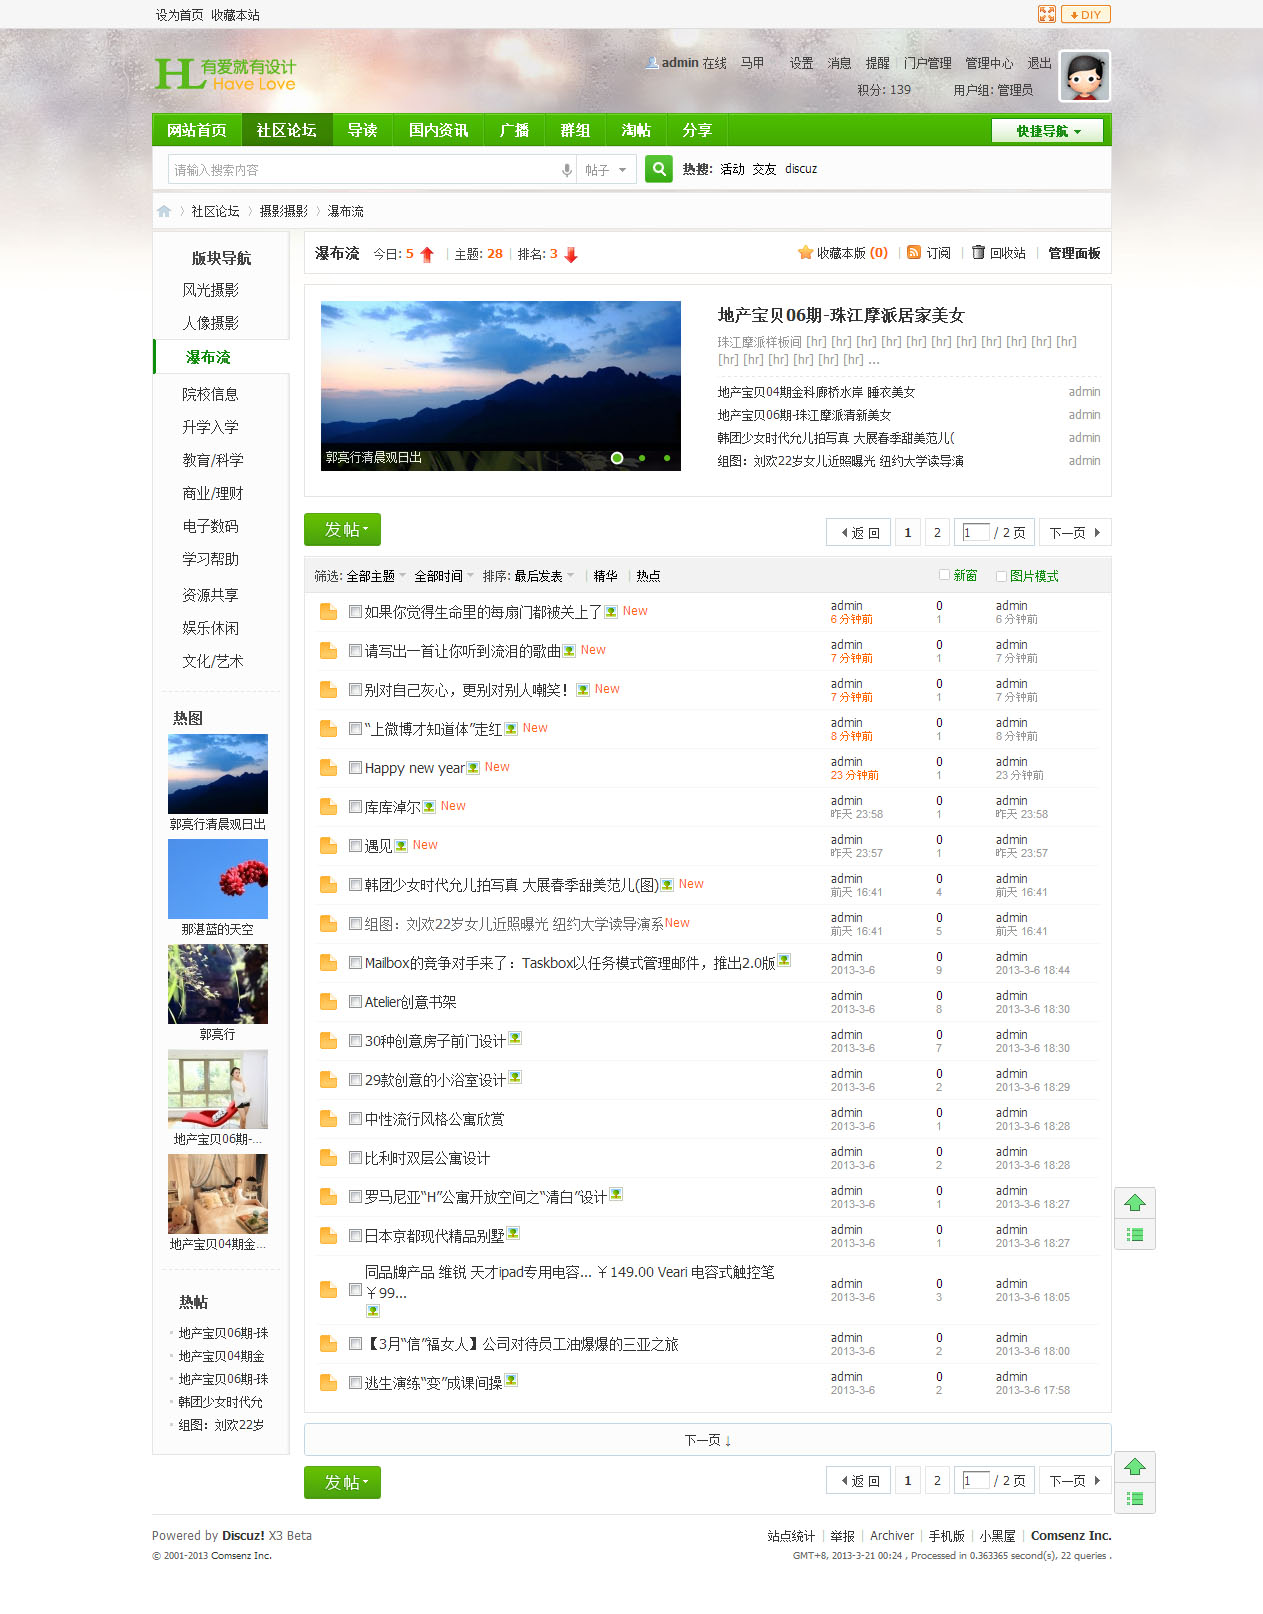Expand the 全部时间 filter dropdown
The height and width of the screenshot is (1614, 1263).
[x=444, y=576]
